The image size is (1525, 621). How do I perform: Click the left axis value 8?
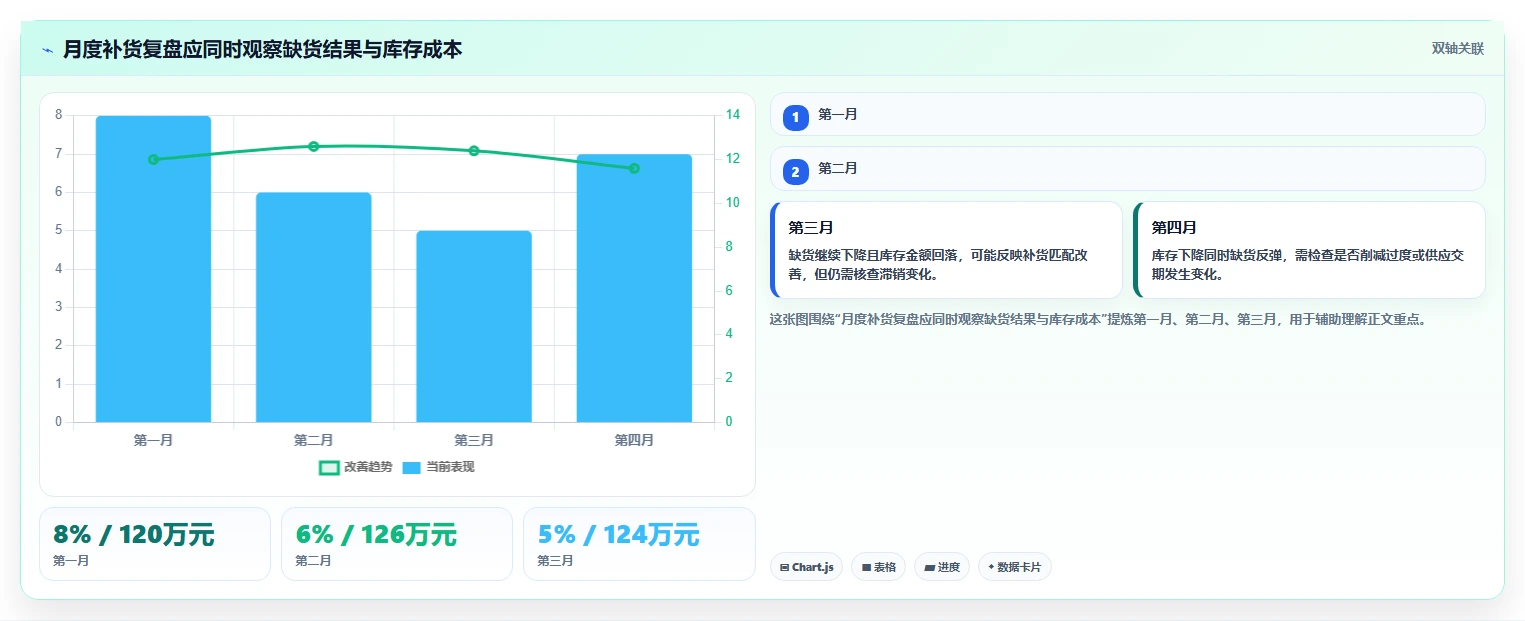pyautogui.click(x=58, y=115)
